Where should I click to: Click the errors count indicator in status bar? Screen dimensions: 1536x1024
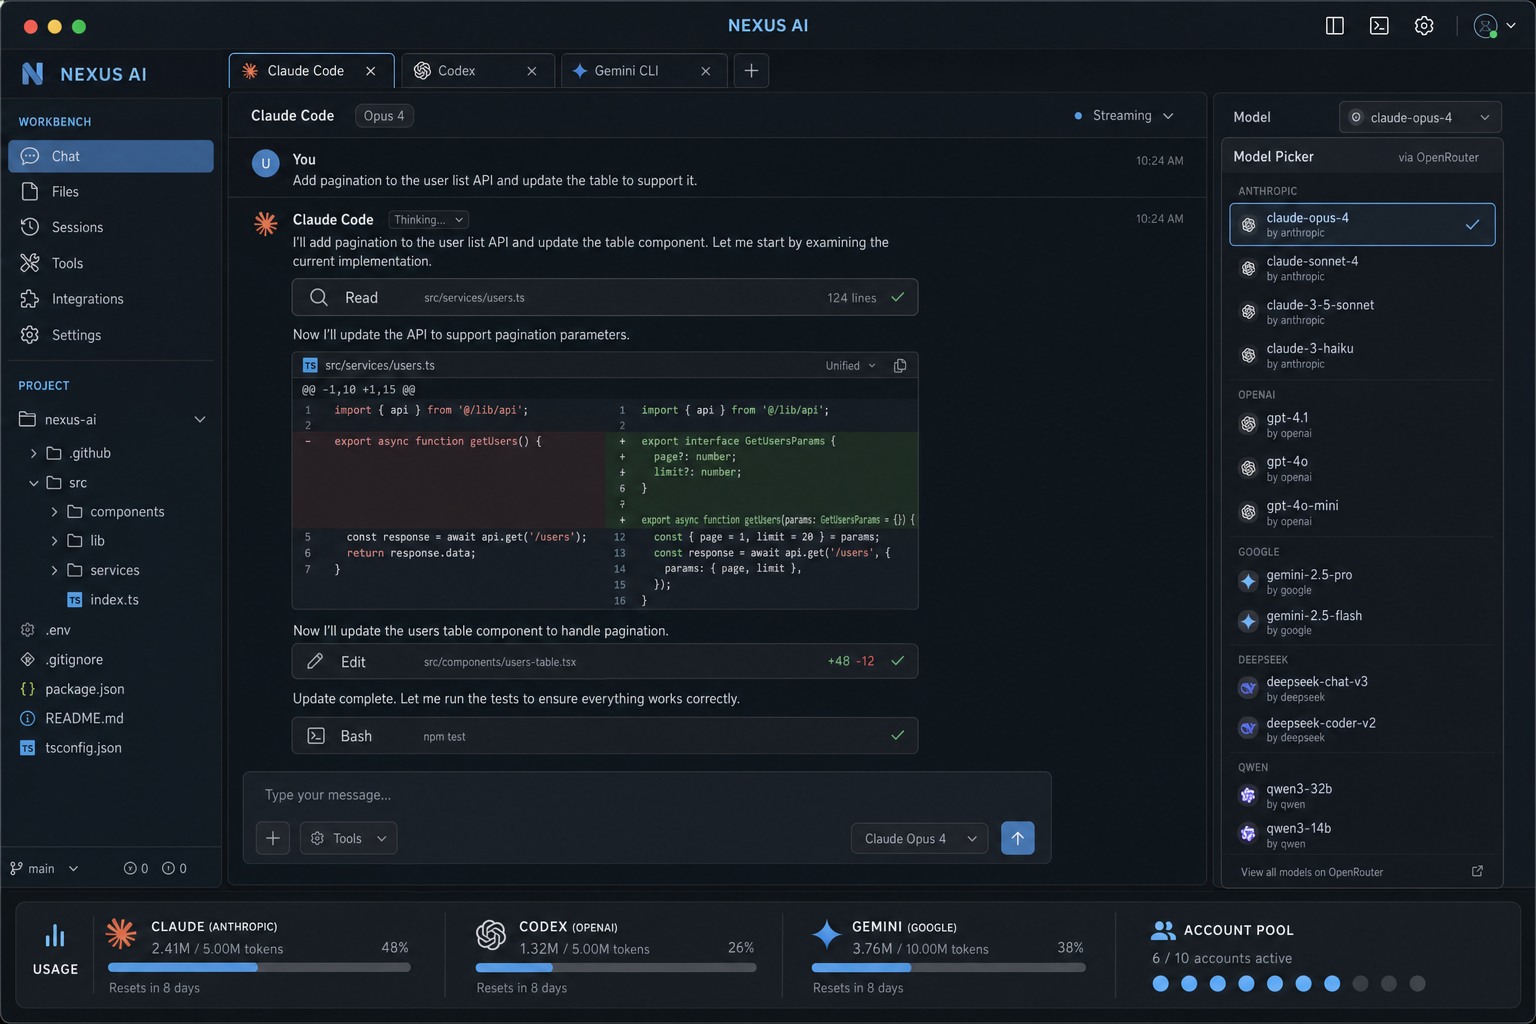tap(136, 869)
